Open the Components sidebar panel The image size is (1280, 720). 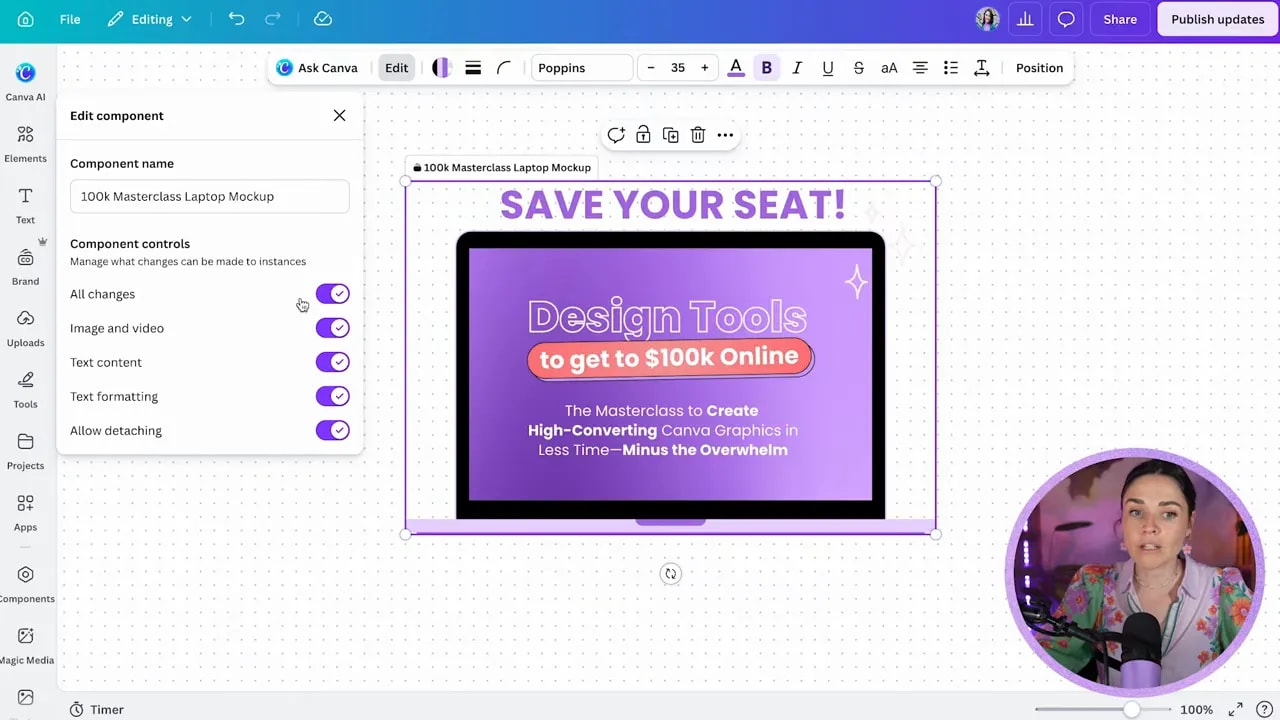coord(25,584)
